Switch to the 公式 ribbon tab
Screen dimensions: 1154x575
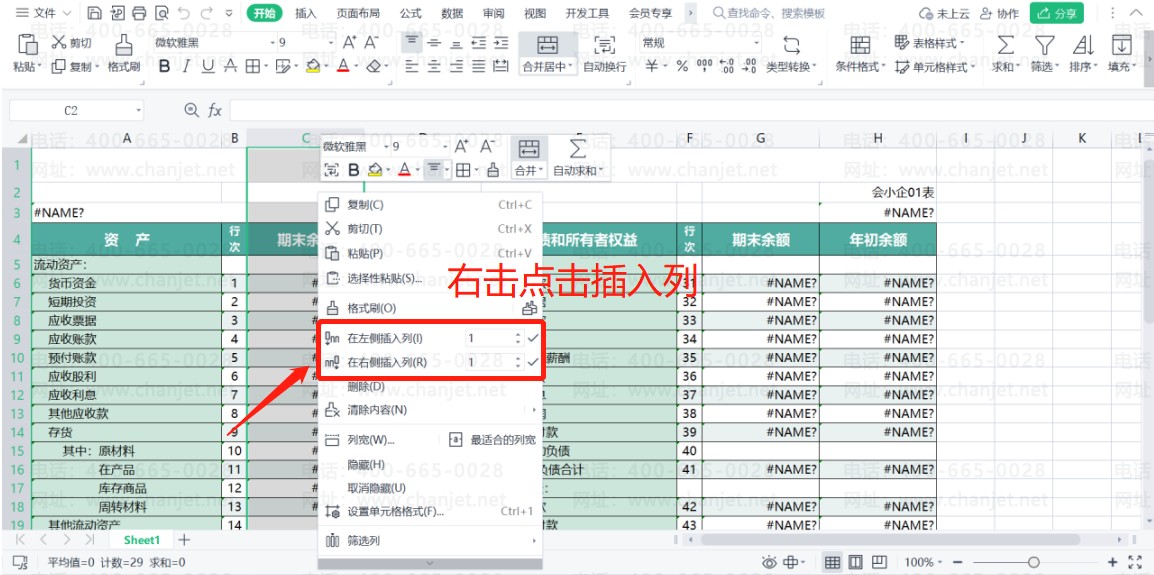coord(410,13)
